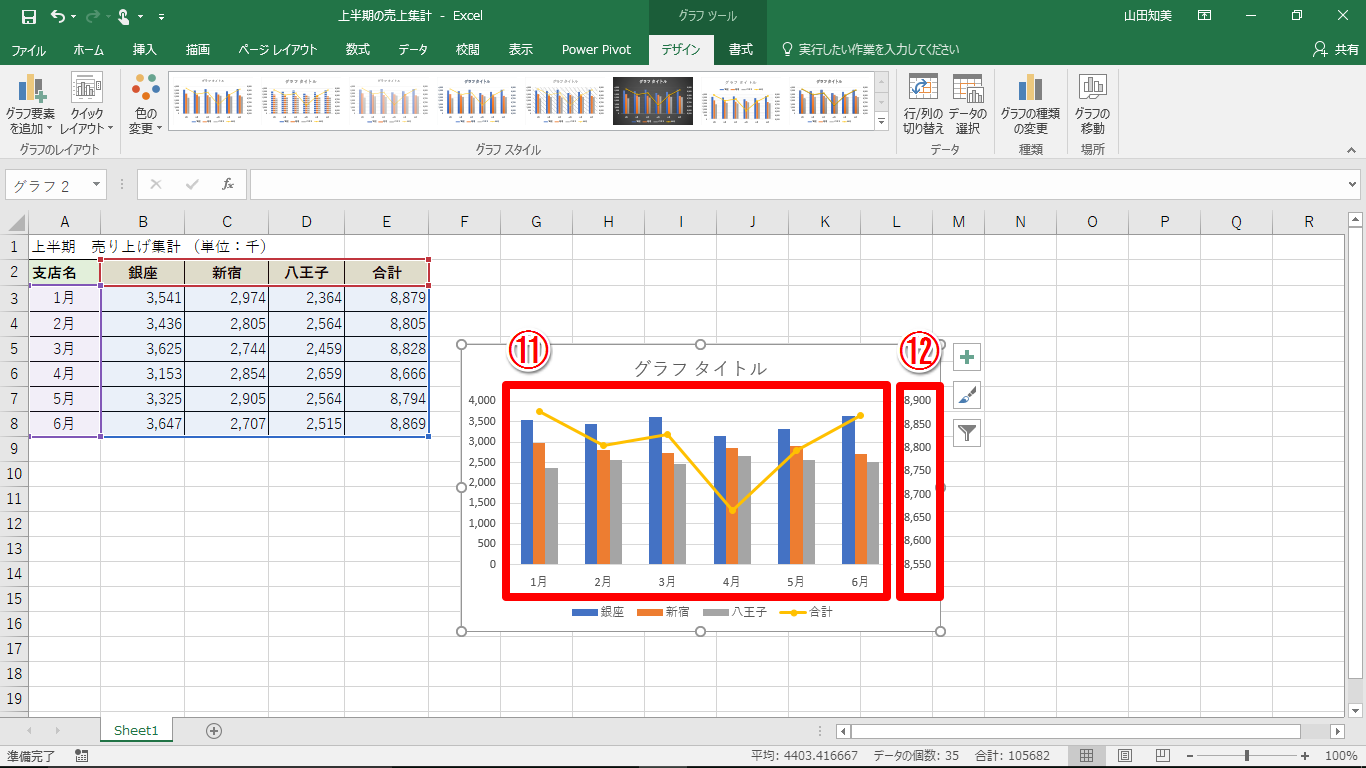Click Insert Function fx icon
1366x768 pixels.
pos(228,184)
